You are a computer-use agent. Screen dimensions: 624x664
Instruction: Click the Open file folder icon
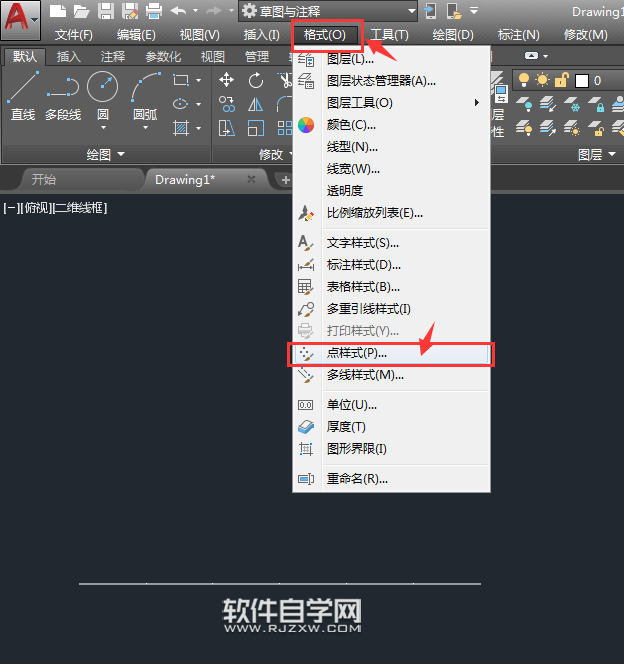[81, 11]
